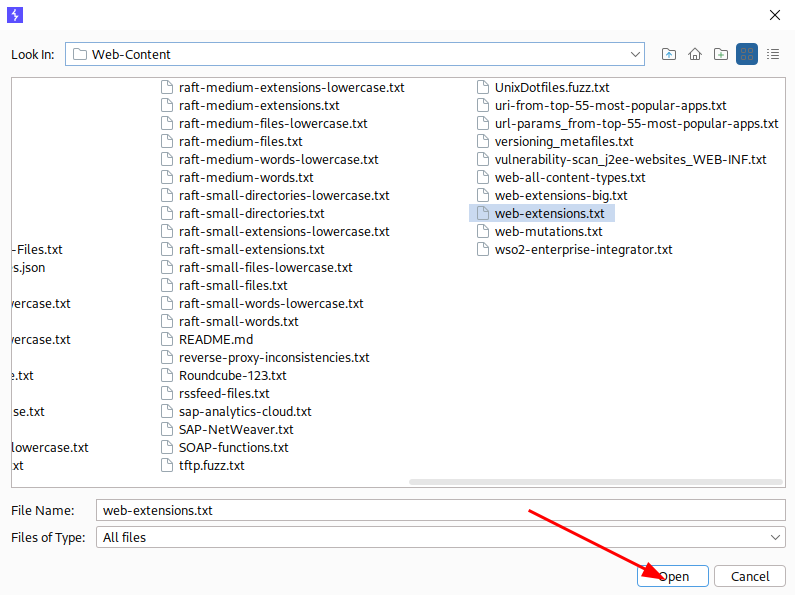Select raft-small-words.txt in the list
The height and width of the screenshot is (595, 795).
238,322
